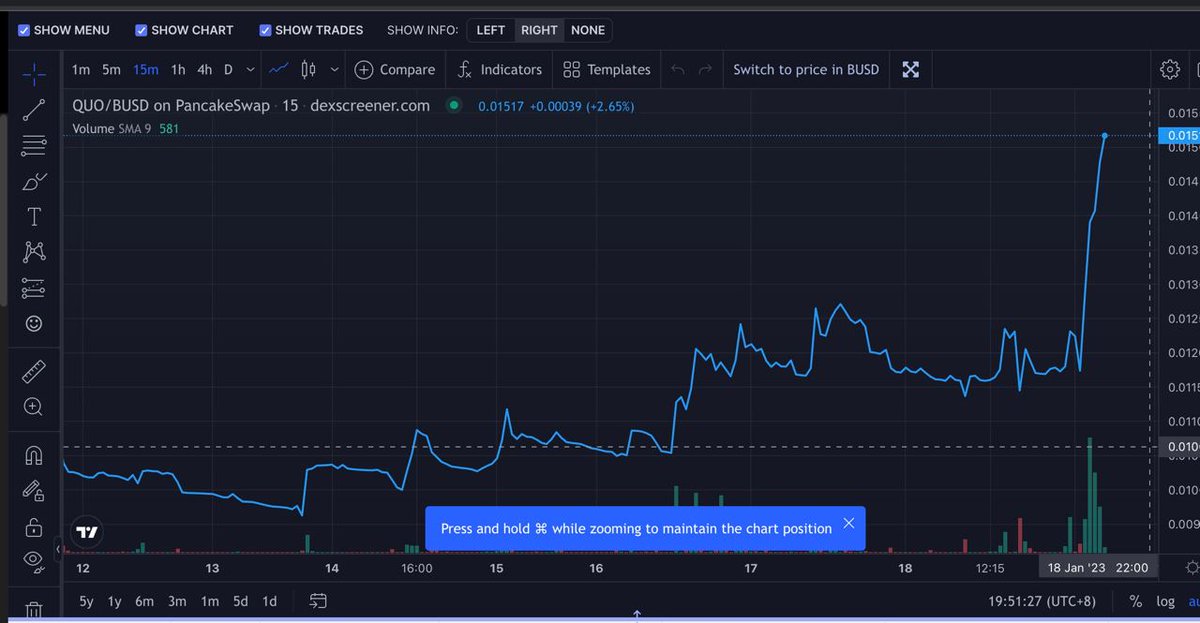The width and height of the screenshot is (1200, 623).
Task: Open the Indicators menu
Action: coord(499,69)
